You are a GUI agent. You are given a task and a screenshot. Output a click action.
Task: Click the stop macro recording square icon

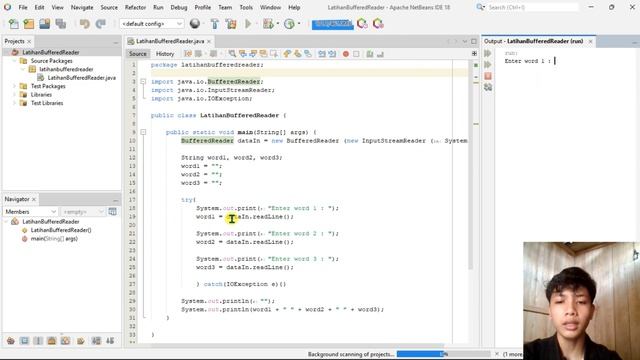pyautogui.click(x=356, y=54)
